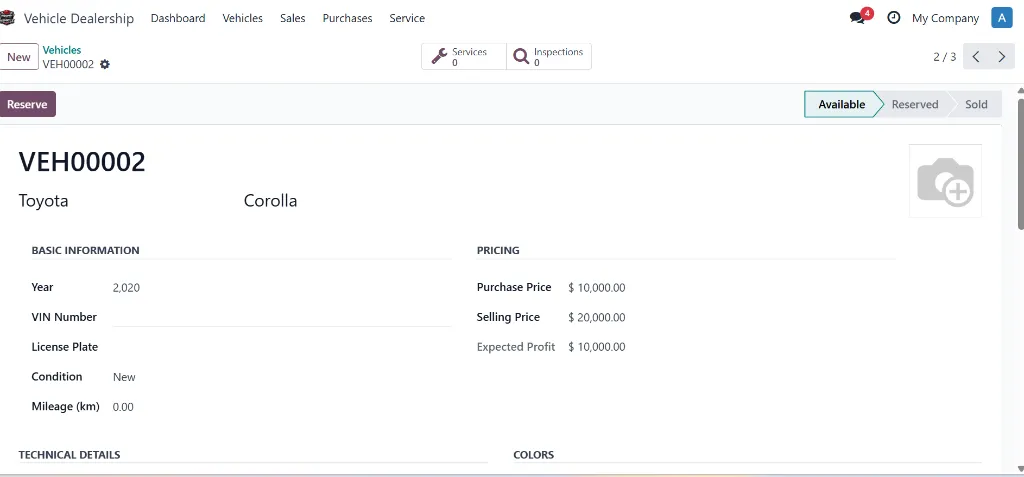Click the Vehicles breadcrumb link
The image size is (1024, 477).
pyautogui.click(x=62, y=50)
